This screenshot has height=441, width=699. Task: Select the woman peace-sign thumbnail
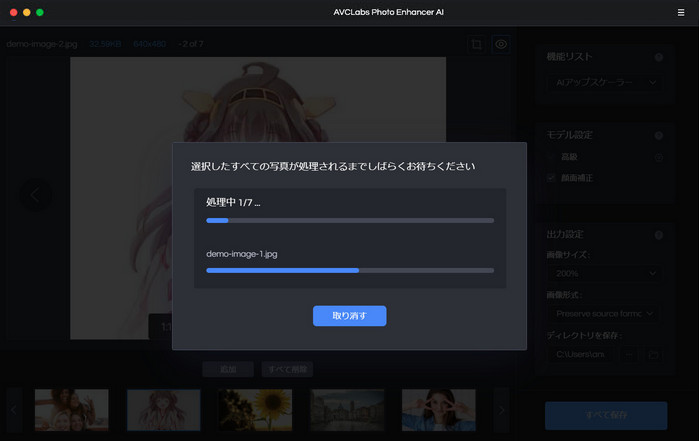(x=439, y=410)
